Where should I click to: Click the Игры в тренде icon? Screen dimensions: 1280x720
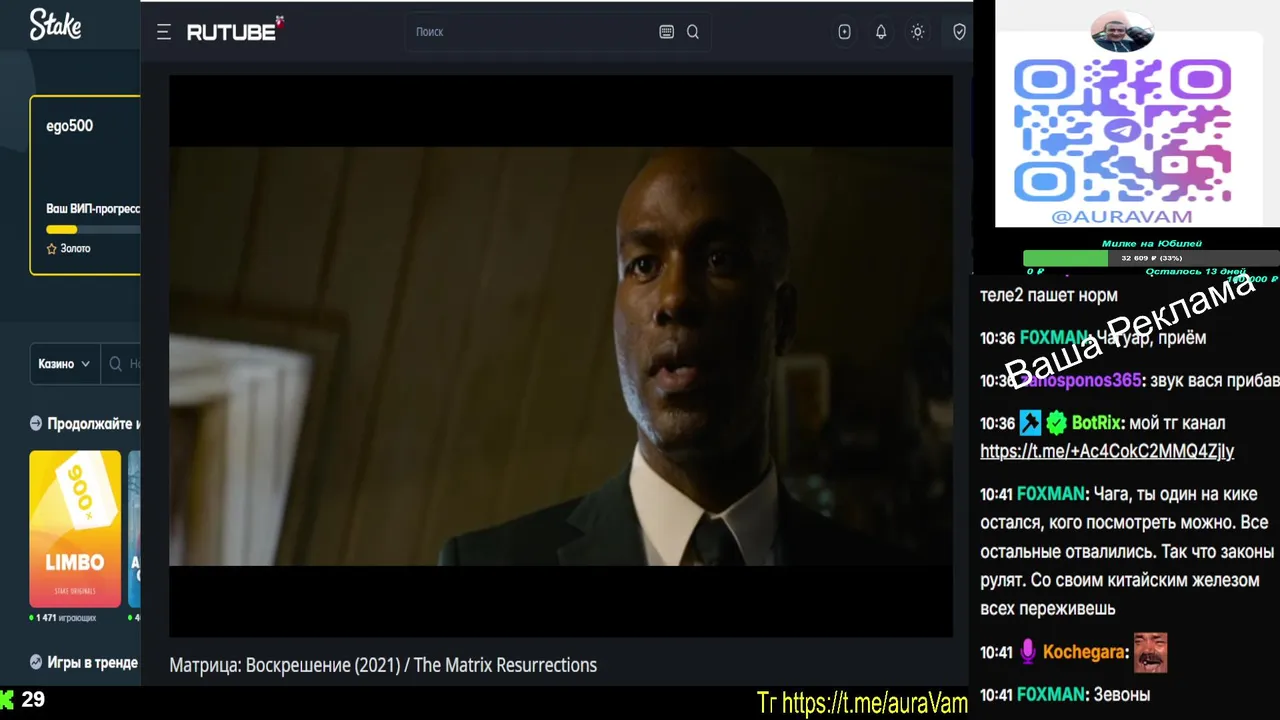pos(36,662)
